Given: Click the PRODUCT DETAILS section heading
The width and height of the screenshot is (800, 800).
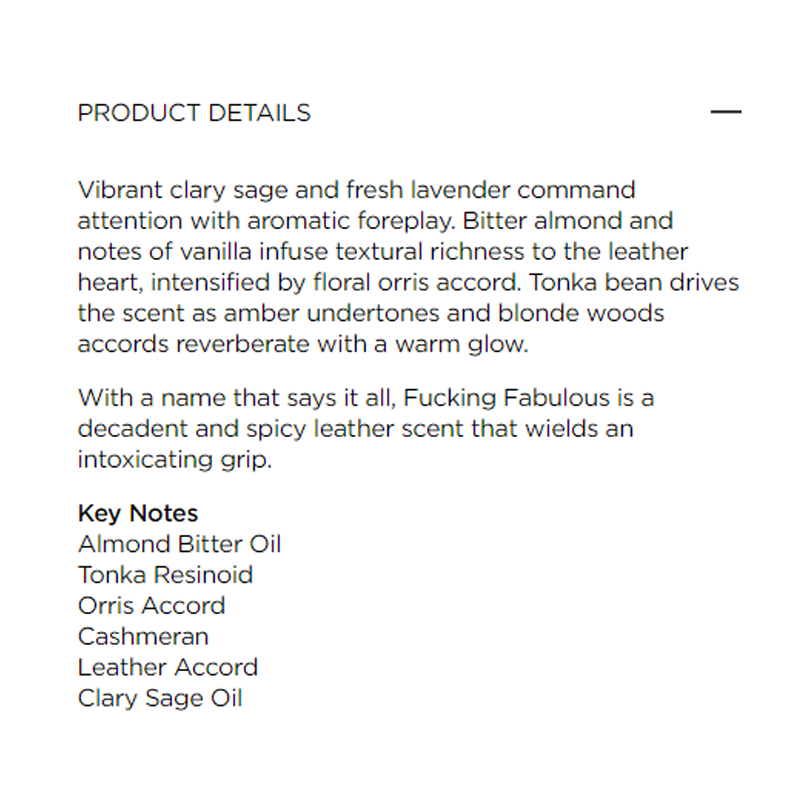Looking at the screenshot, I should pos(194,113).
